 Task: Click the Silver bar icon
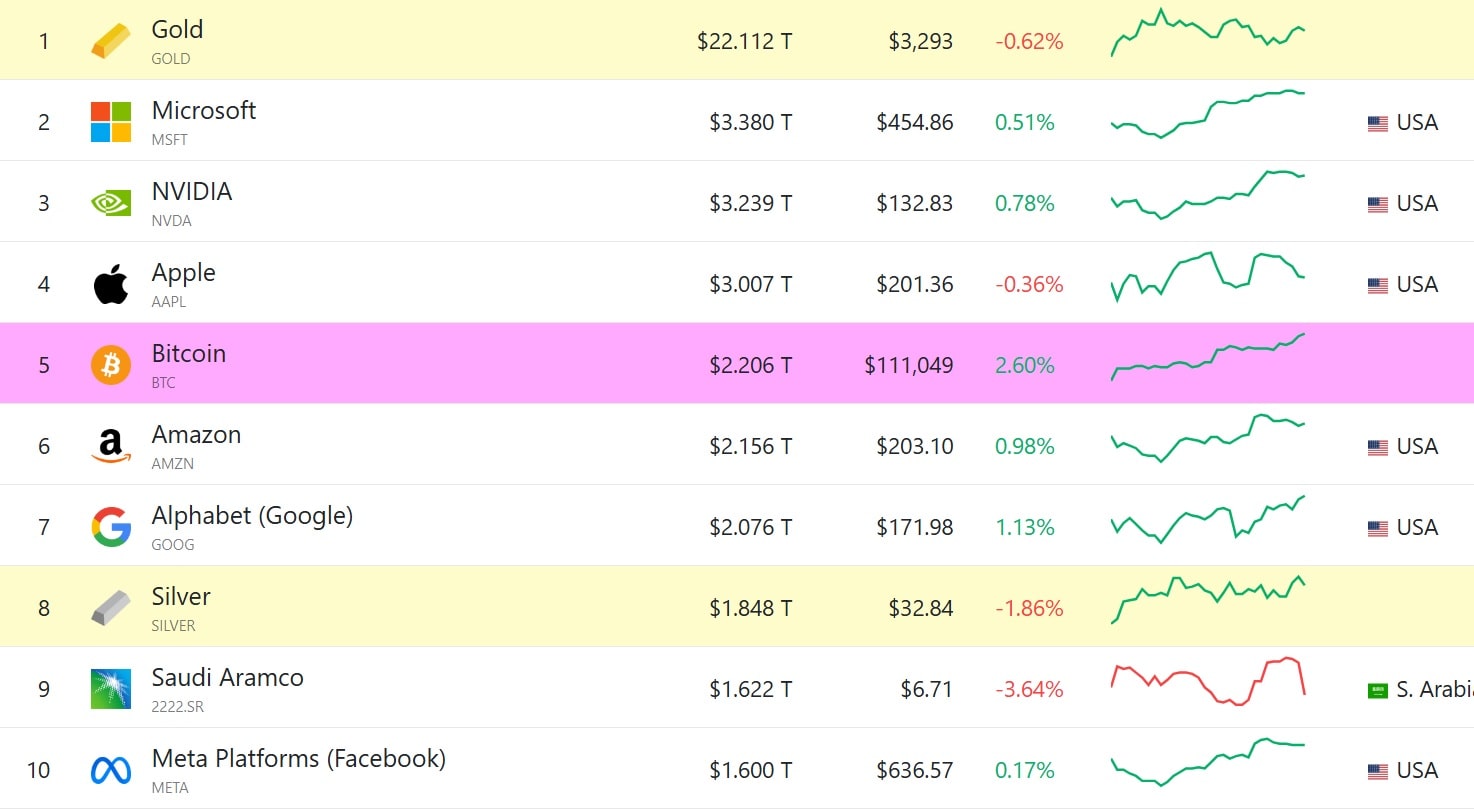(x=111, y=608)
